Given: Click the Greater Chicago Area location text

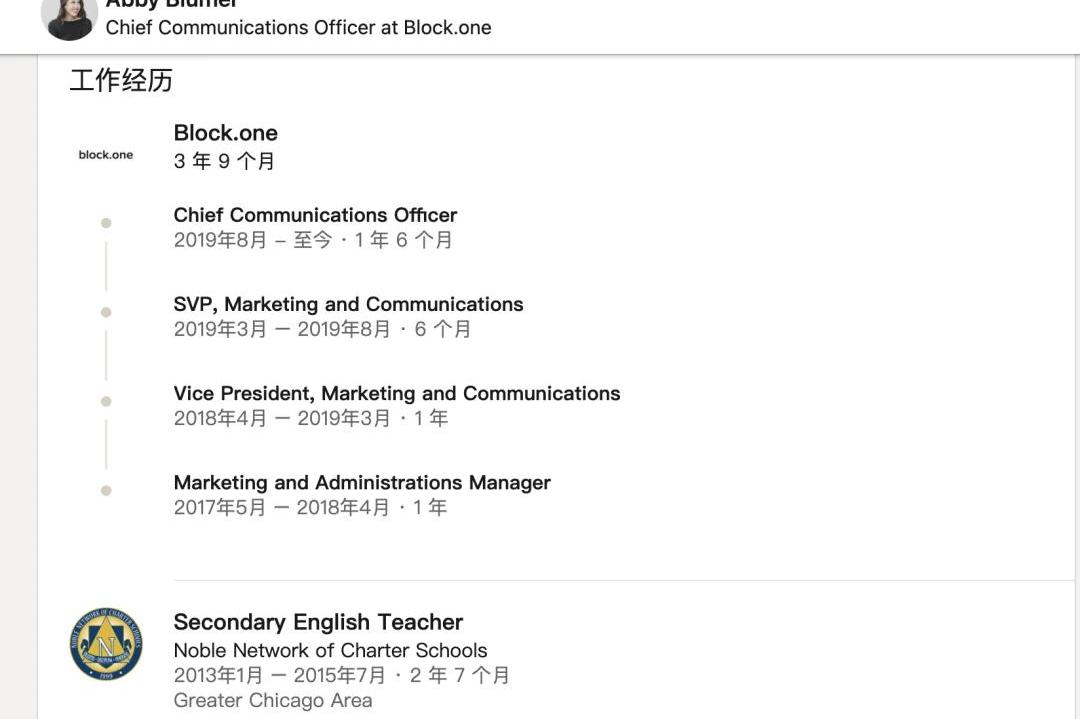Looking at the screenshot, I should [x=273, y=700].
